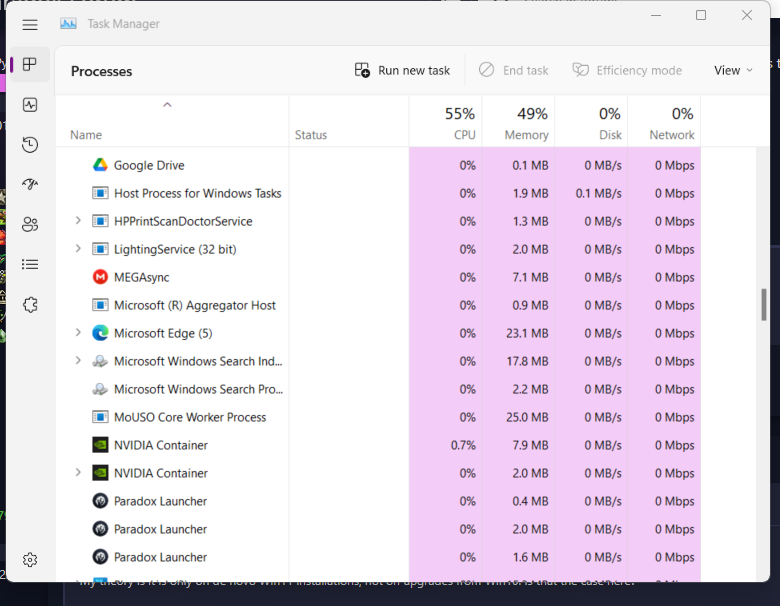Click the End task button
The width and height of the screenshot is (780, 606).
[x=513, y=70]
